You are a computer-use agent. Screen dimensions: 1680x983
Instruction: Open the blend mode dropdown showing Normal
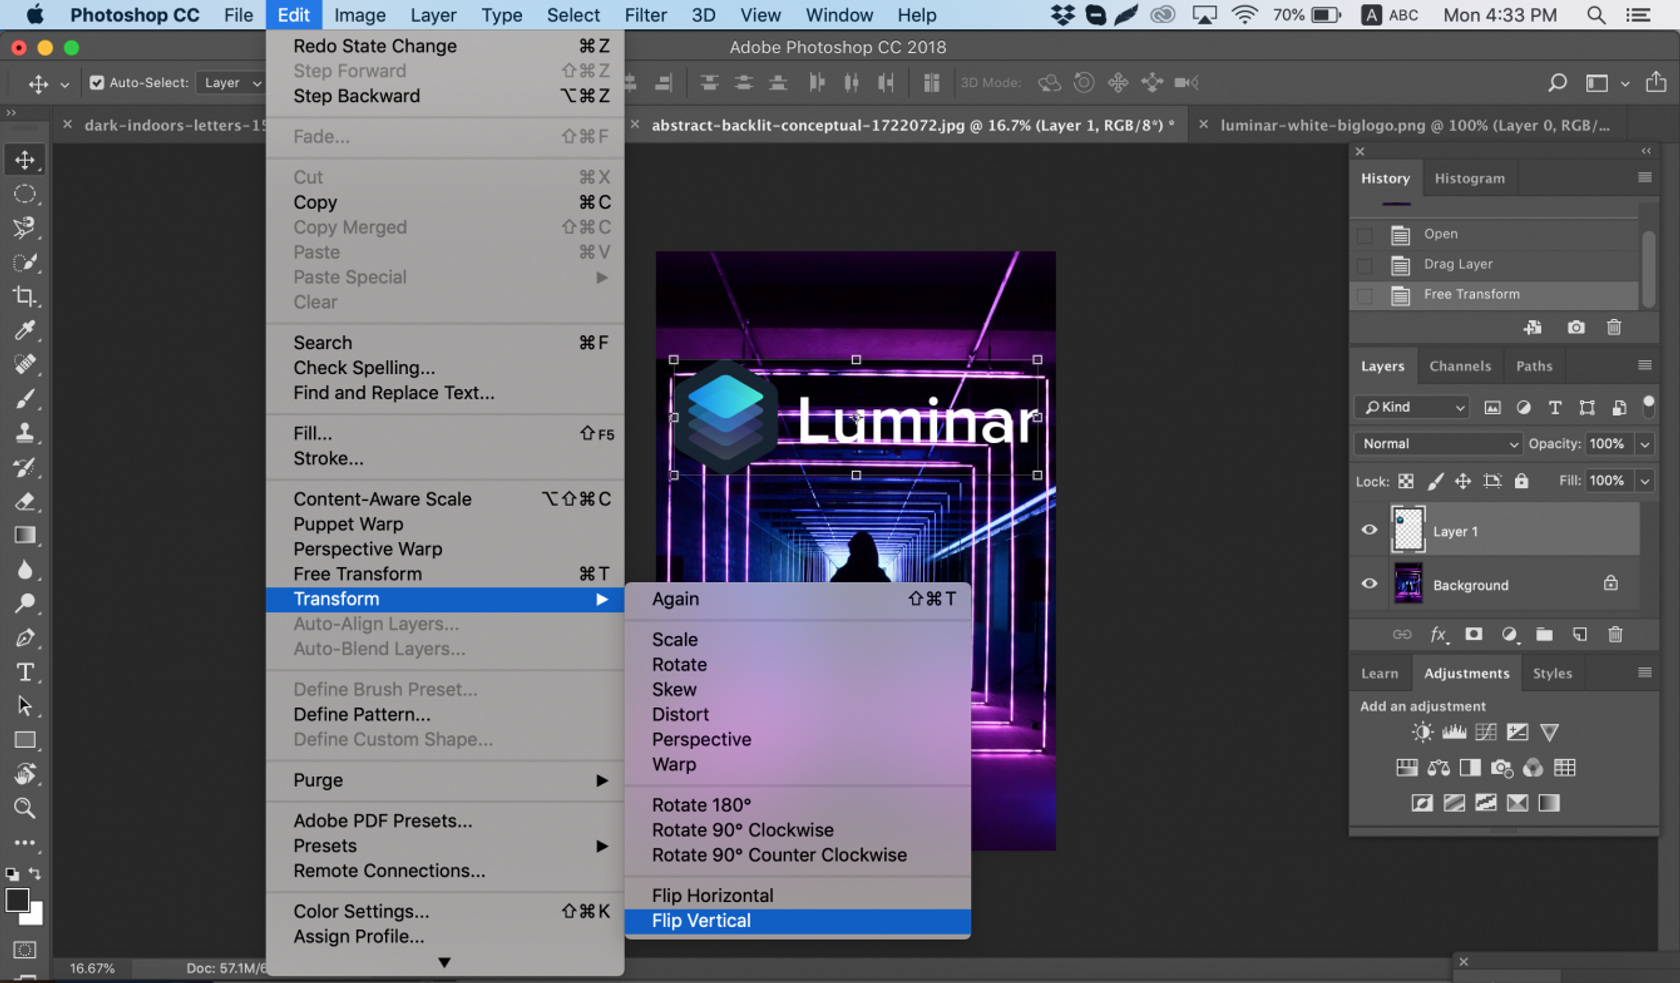1437,443
